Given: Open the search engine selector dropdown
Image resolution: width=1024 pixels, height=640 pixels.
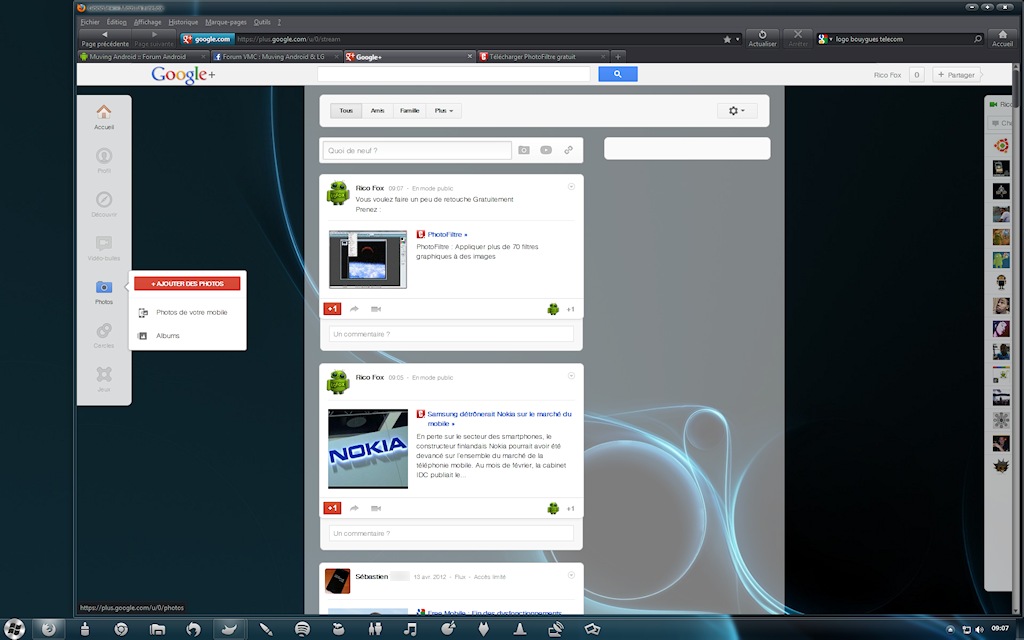Looking at the screenshot, I should pos(825,39).
